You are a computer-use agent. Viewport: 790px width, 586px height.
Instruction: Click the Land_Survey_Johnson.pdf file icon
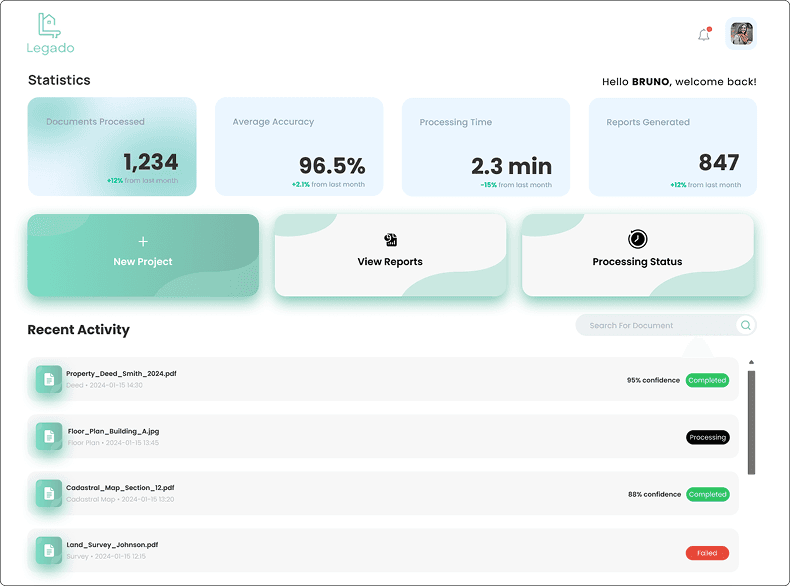point(48,550)
